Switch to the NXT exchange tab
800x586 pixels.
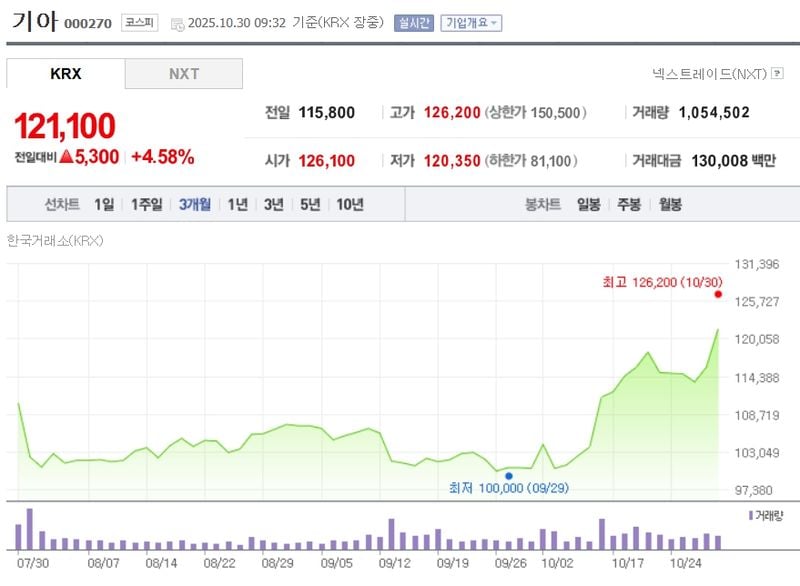click(x=185, y=73)
